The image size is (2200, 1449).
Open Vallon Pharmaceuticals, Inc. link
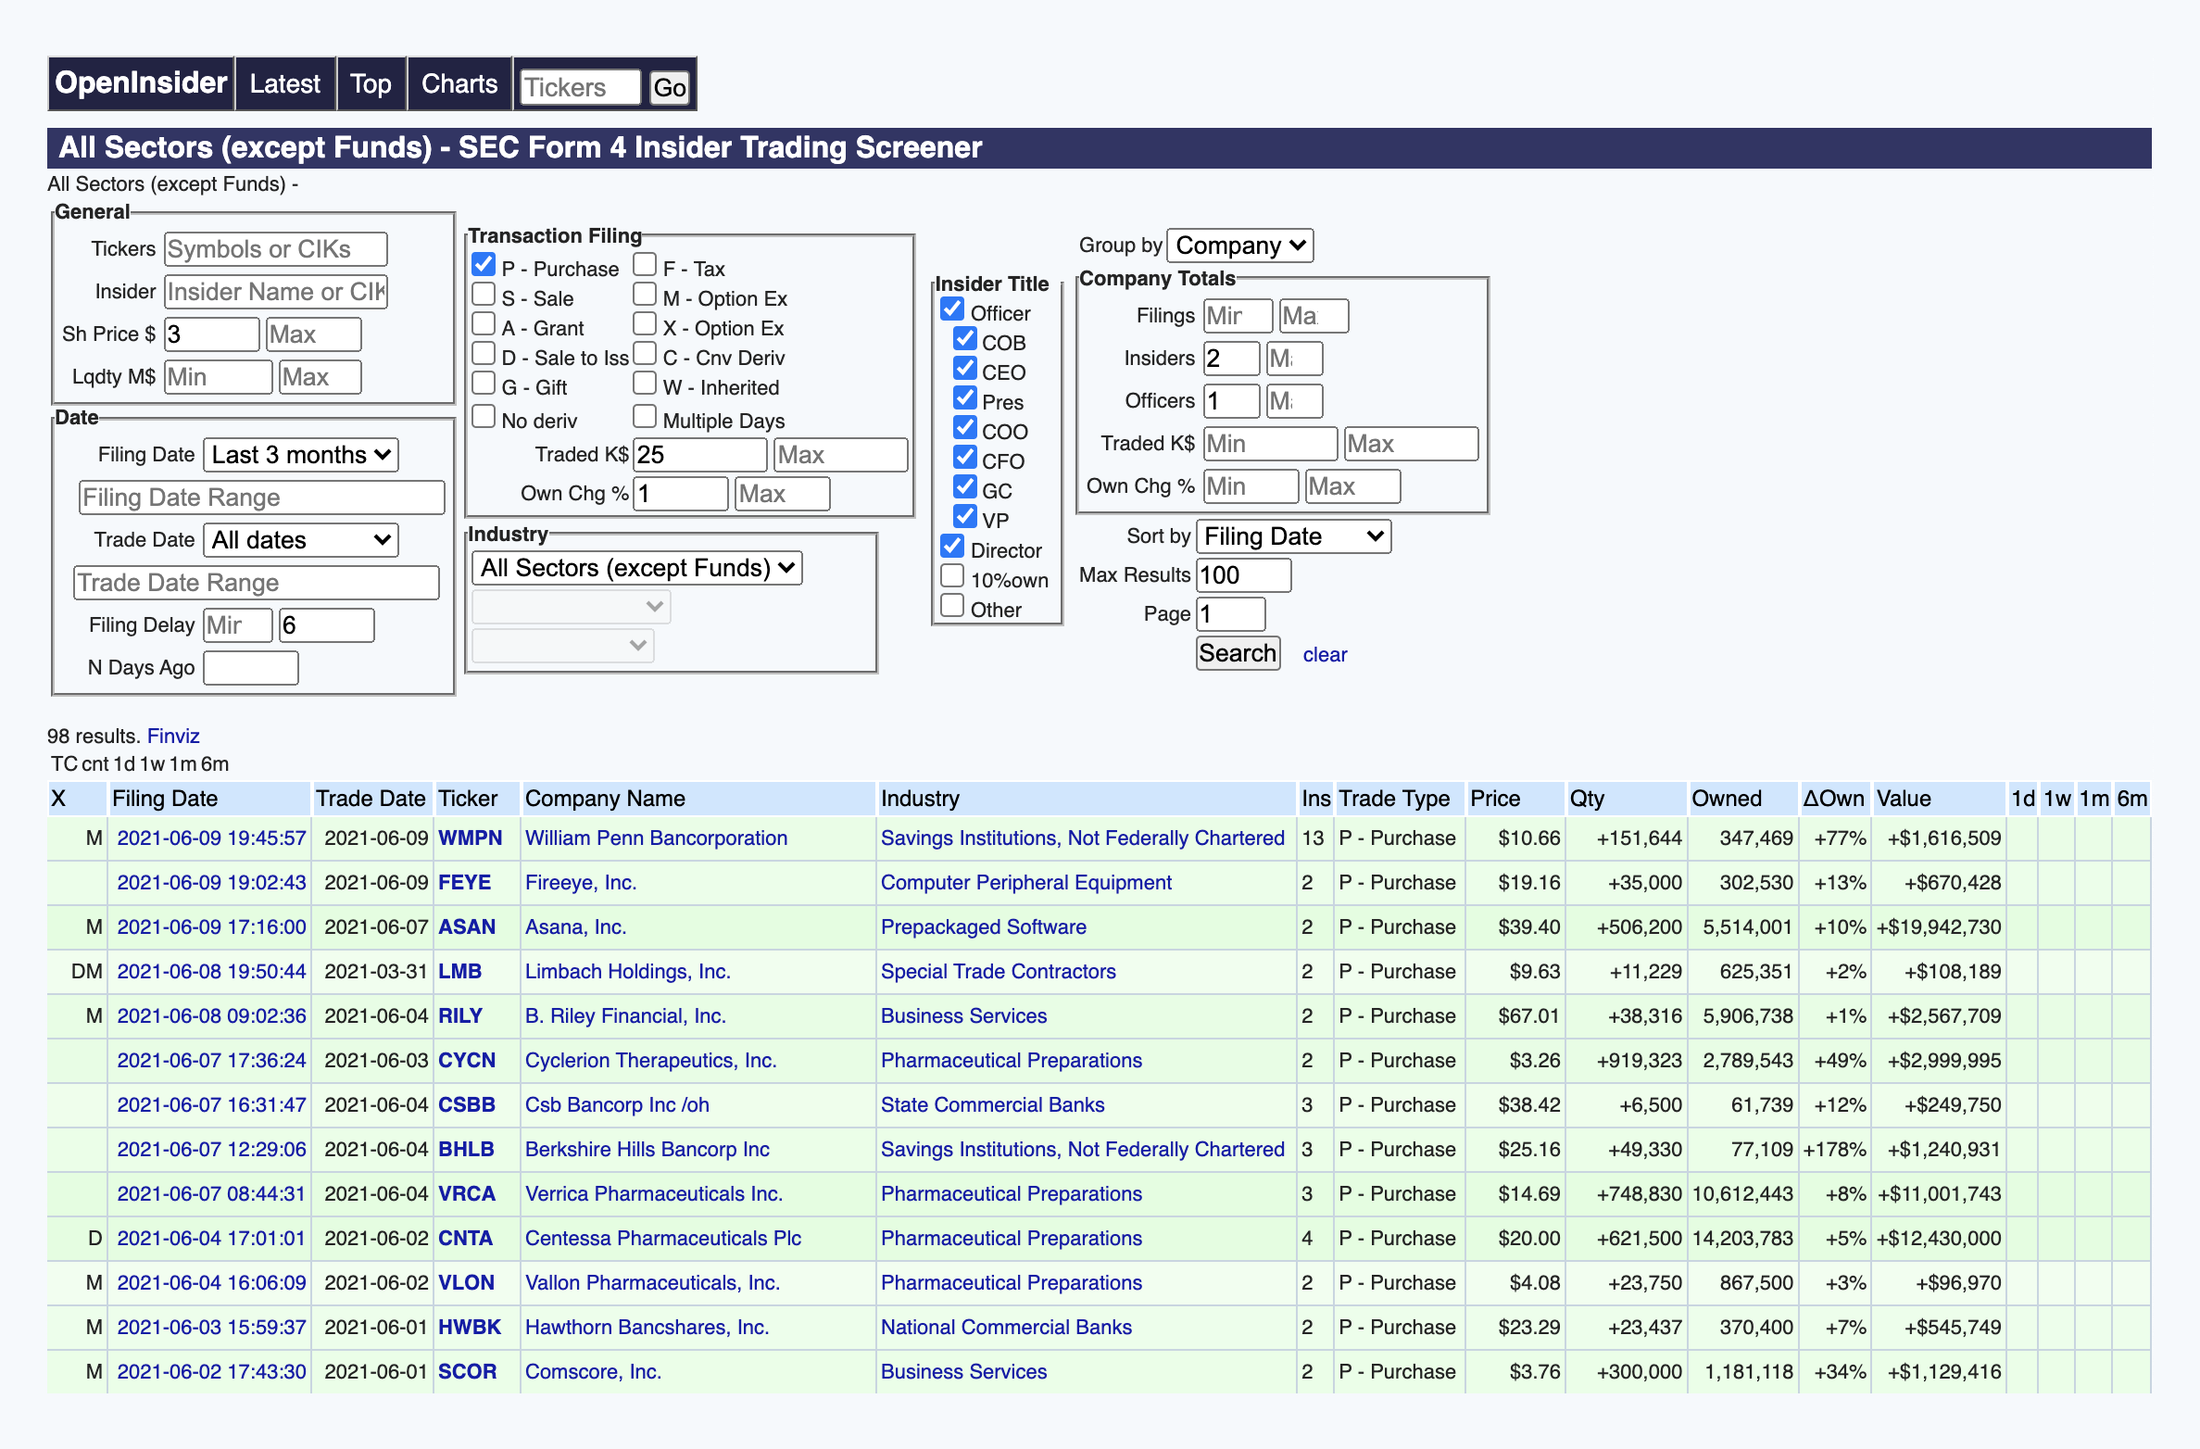tap(652, 1282)
